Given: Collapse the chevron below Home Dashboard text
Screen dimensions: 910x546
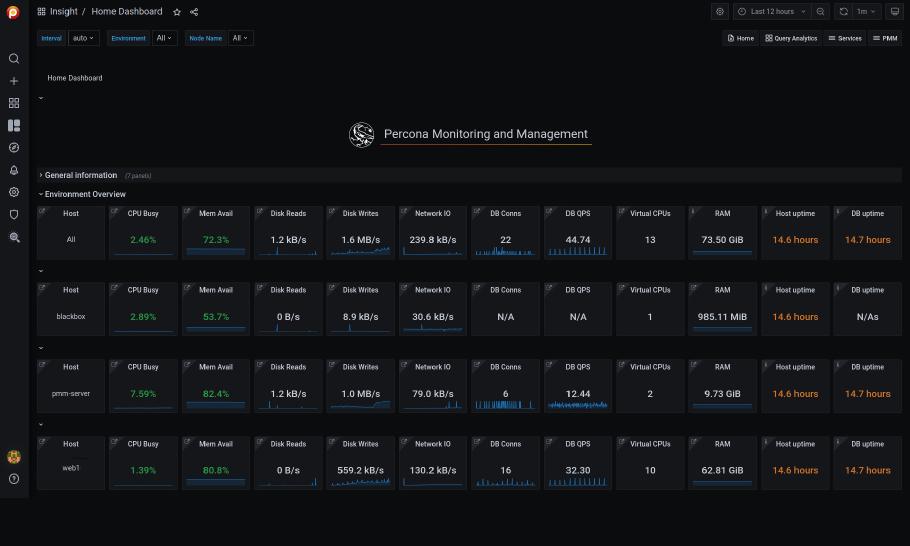Looking at the screenshot, I should (x=41, y=98).
